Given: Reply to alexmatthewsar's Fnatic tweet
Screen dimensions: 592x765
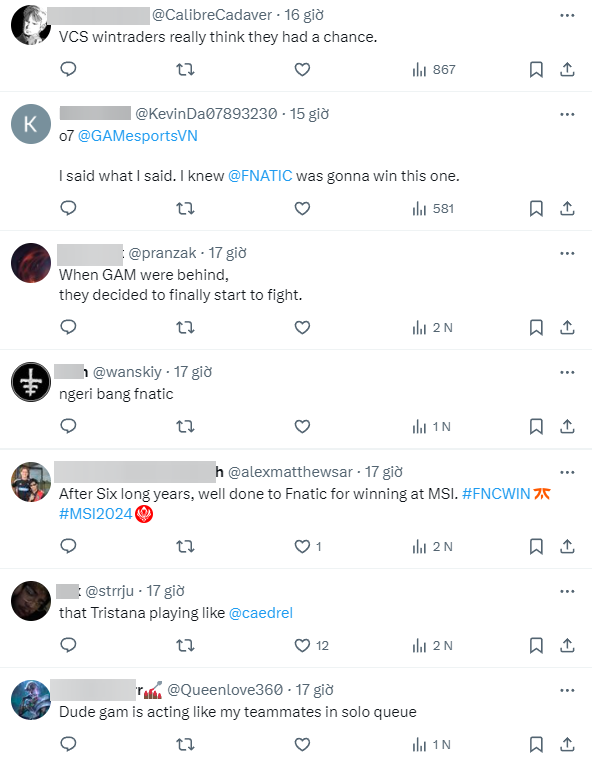Looking at the screenshot, I should coord(68,546).
